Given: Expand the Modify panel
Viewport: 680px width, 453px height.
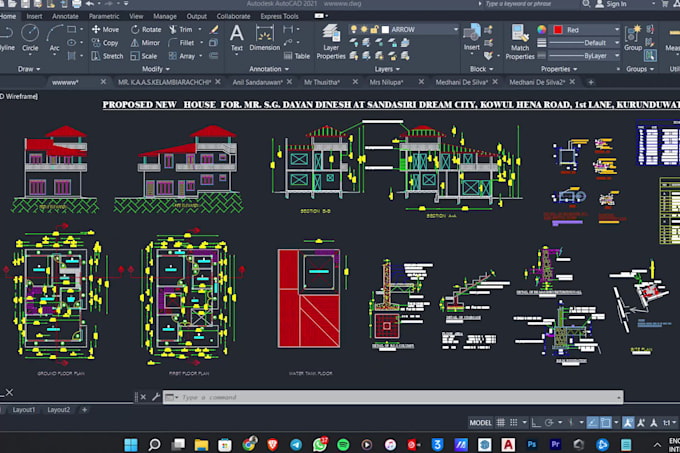Looking at the screenshot, I should (156, 69).
